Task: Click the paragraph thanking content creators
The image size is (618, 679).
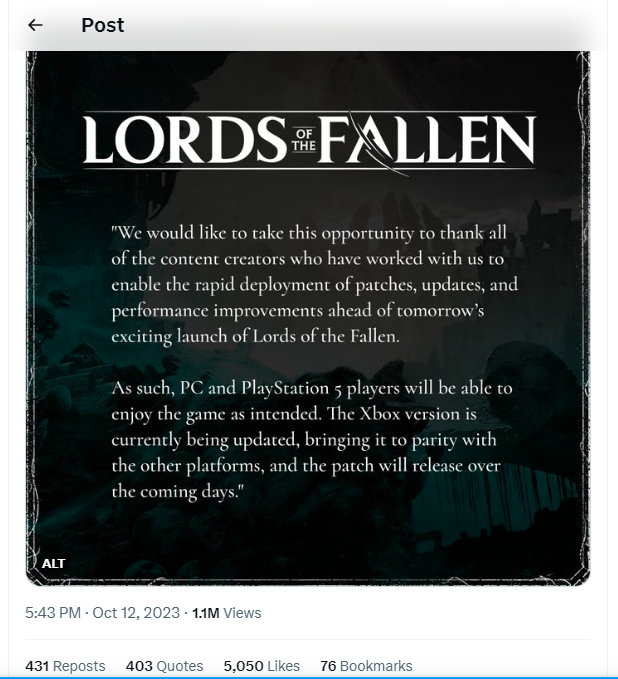Action: click(314, 285)
